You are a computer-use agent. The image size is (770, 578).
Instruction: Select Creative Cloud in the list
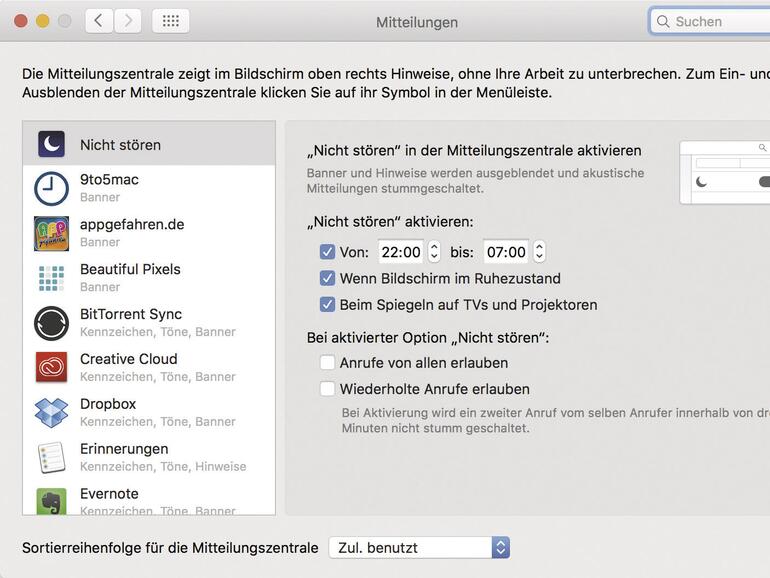point(149,368)
